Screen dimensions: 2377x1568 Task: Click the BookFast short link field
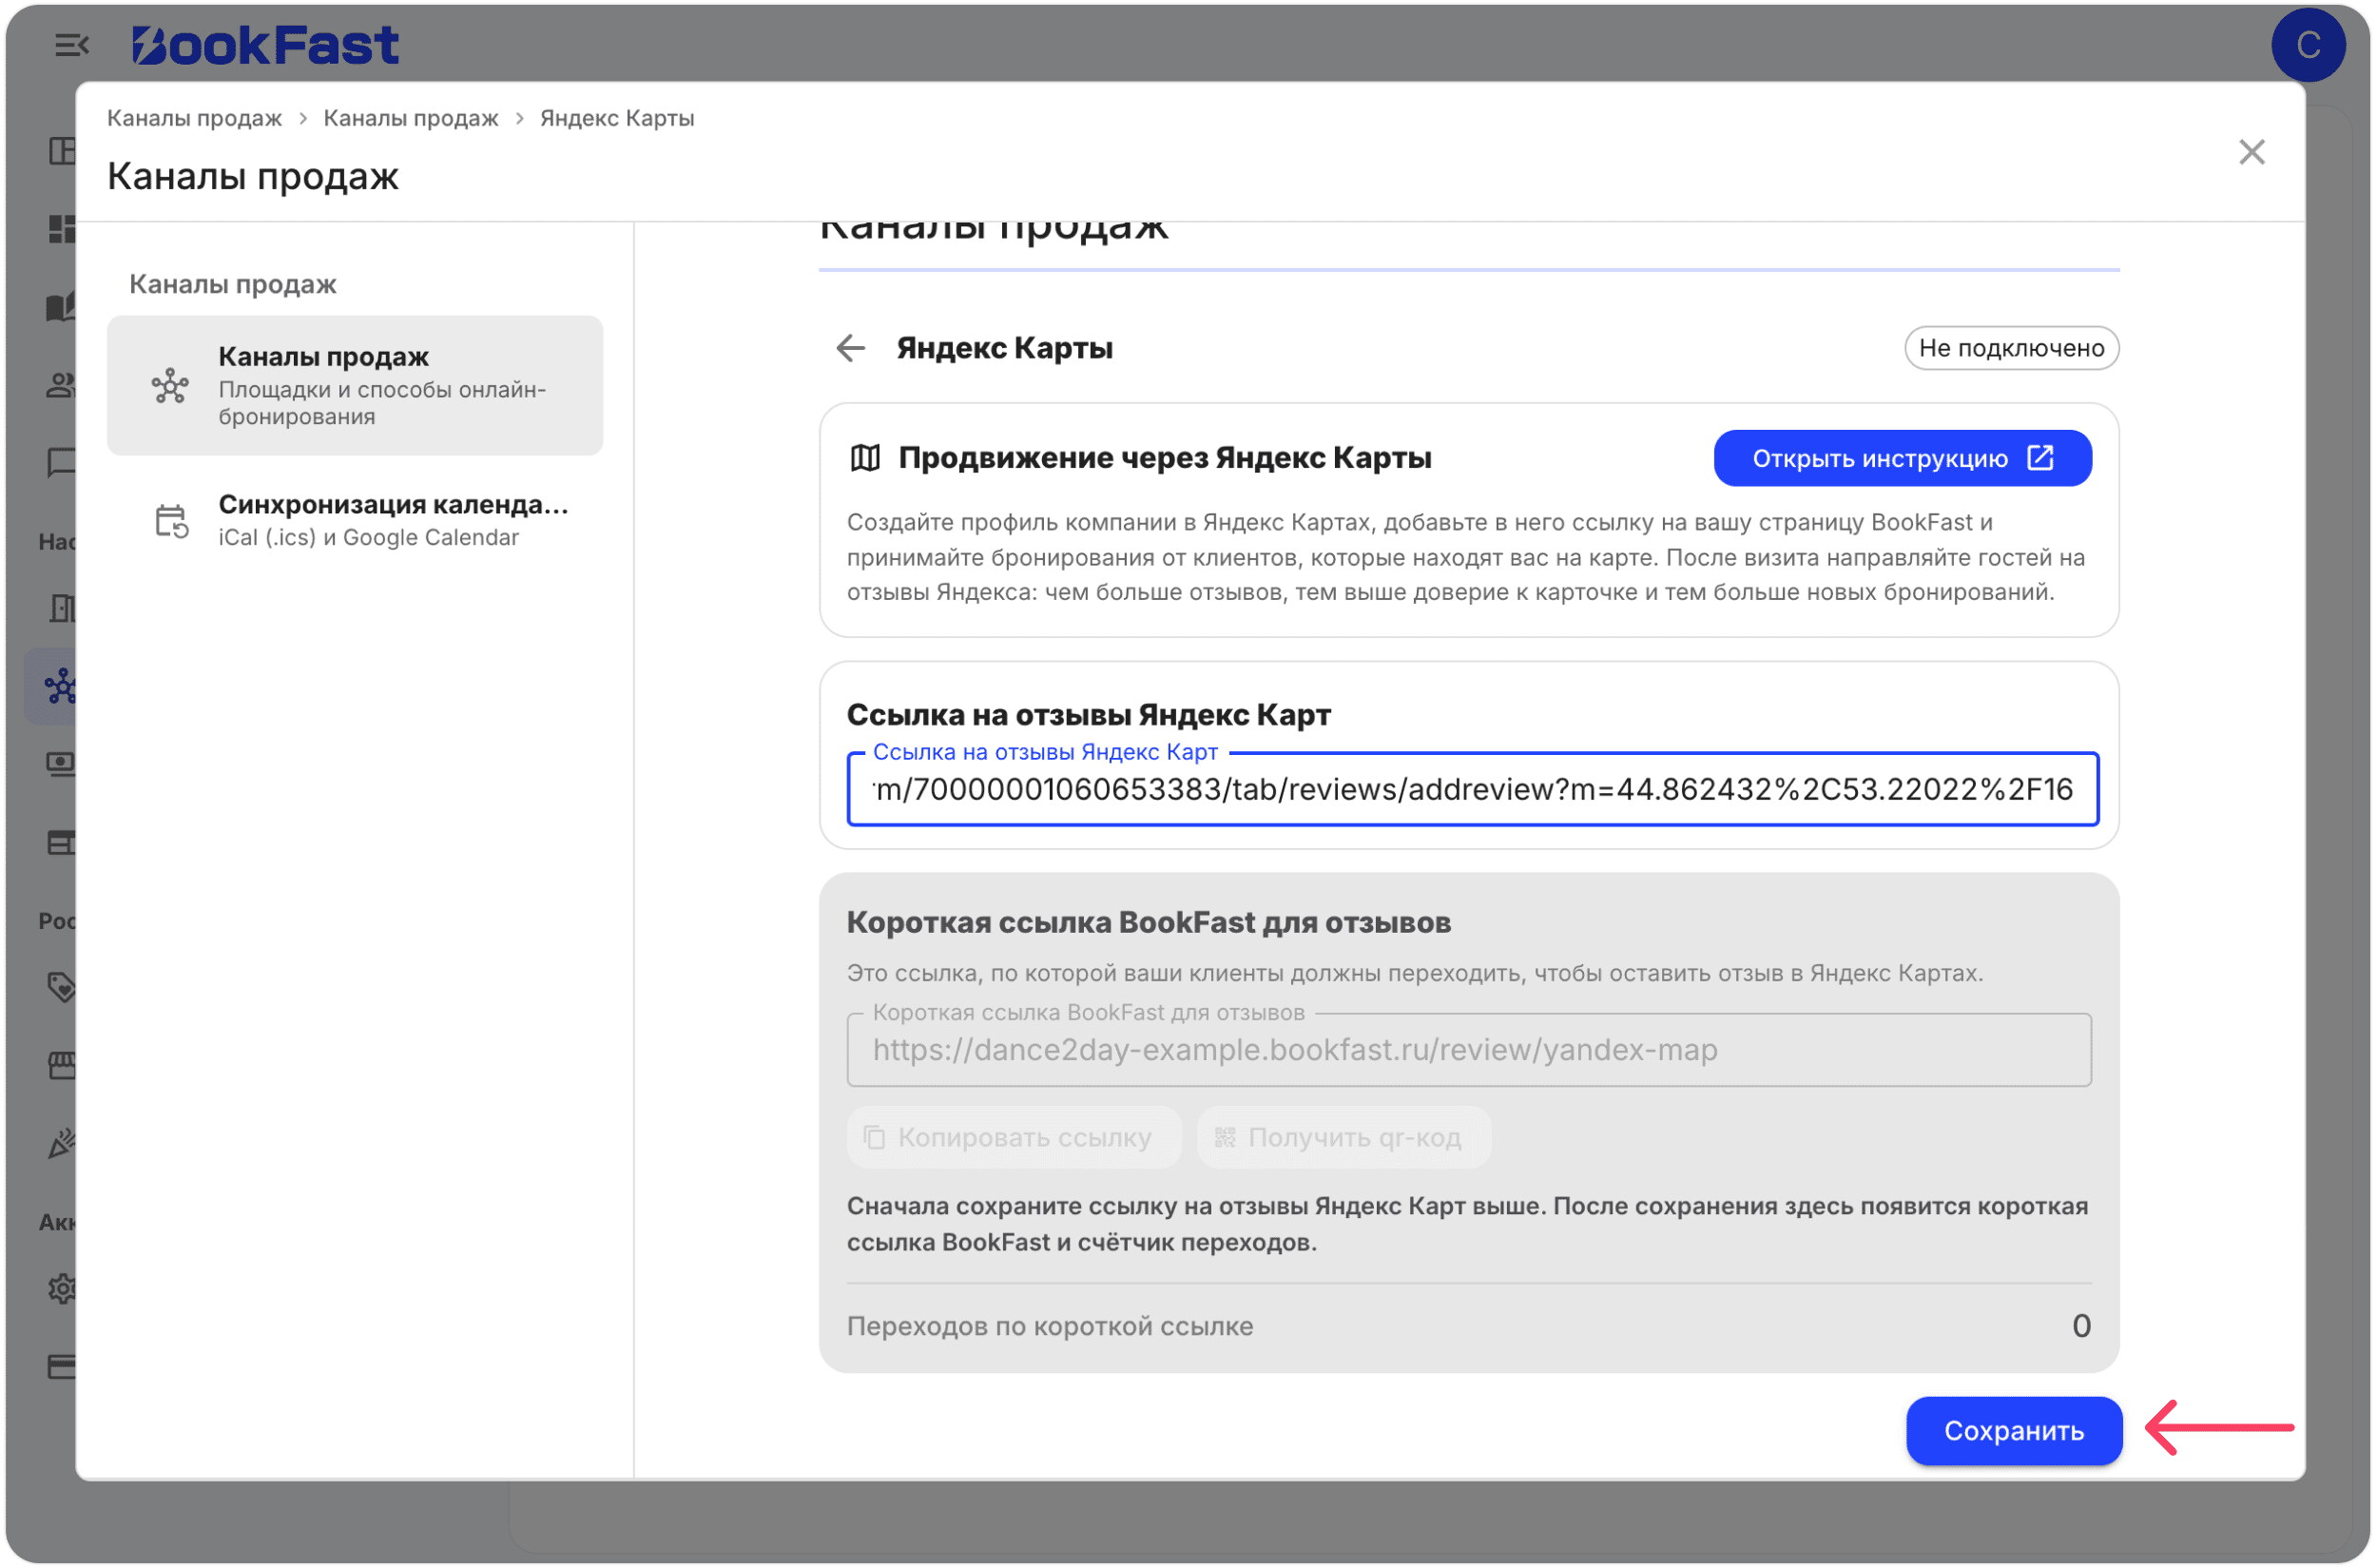click(x=1468, y=1050)
